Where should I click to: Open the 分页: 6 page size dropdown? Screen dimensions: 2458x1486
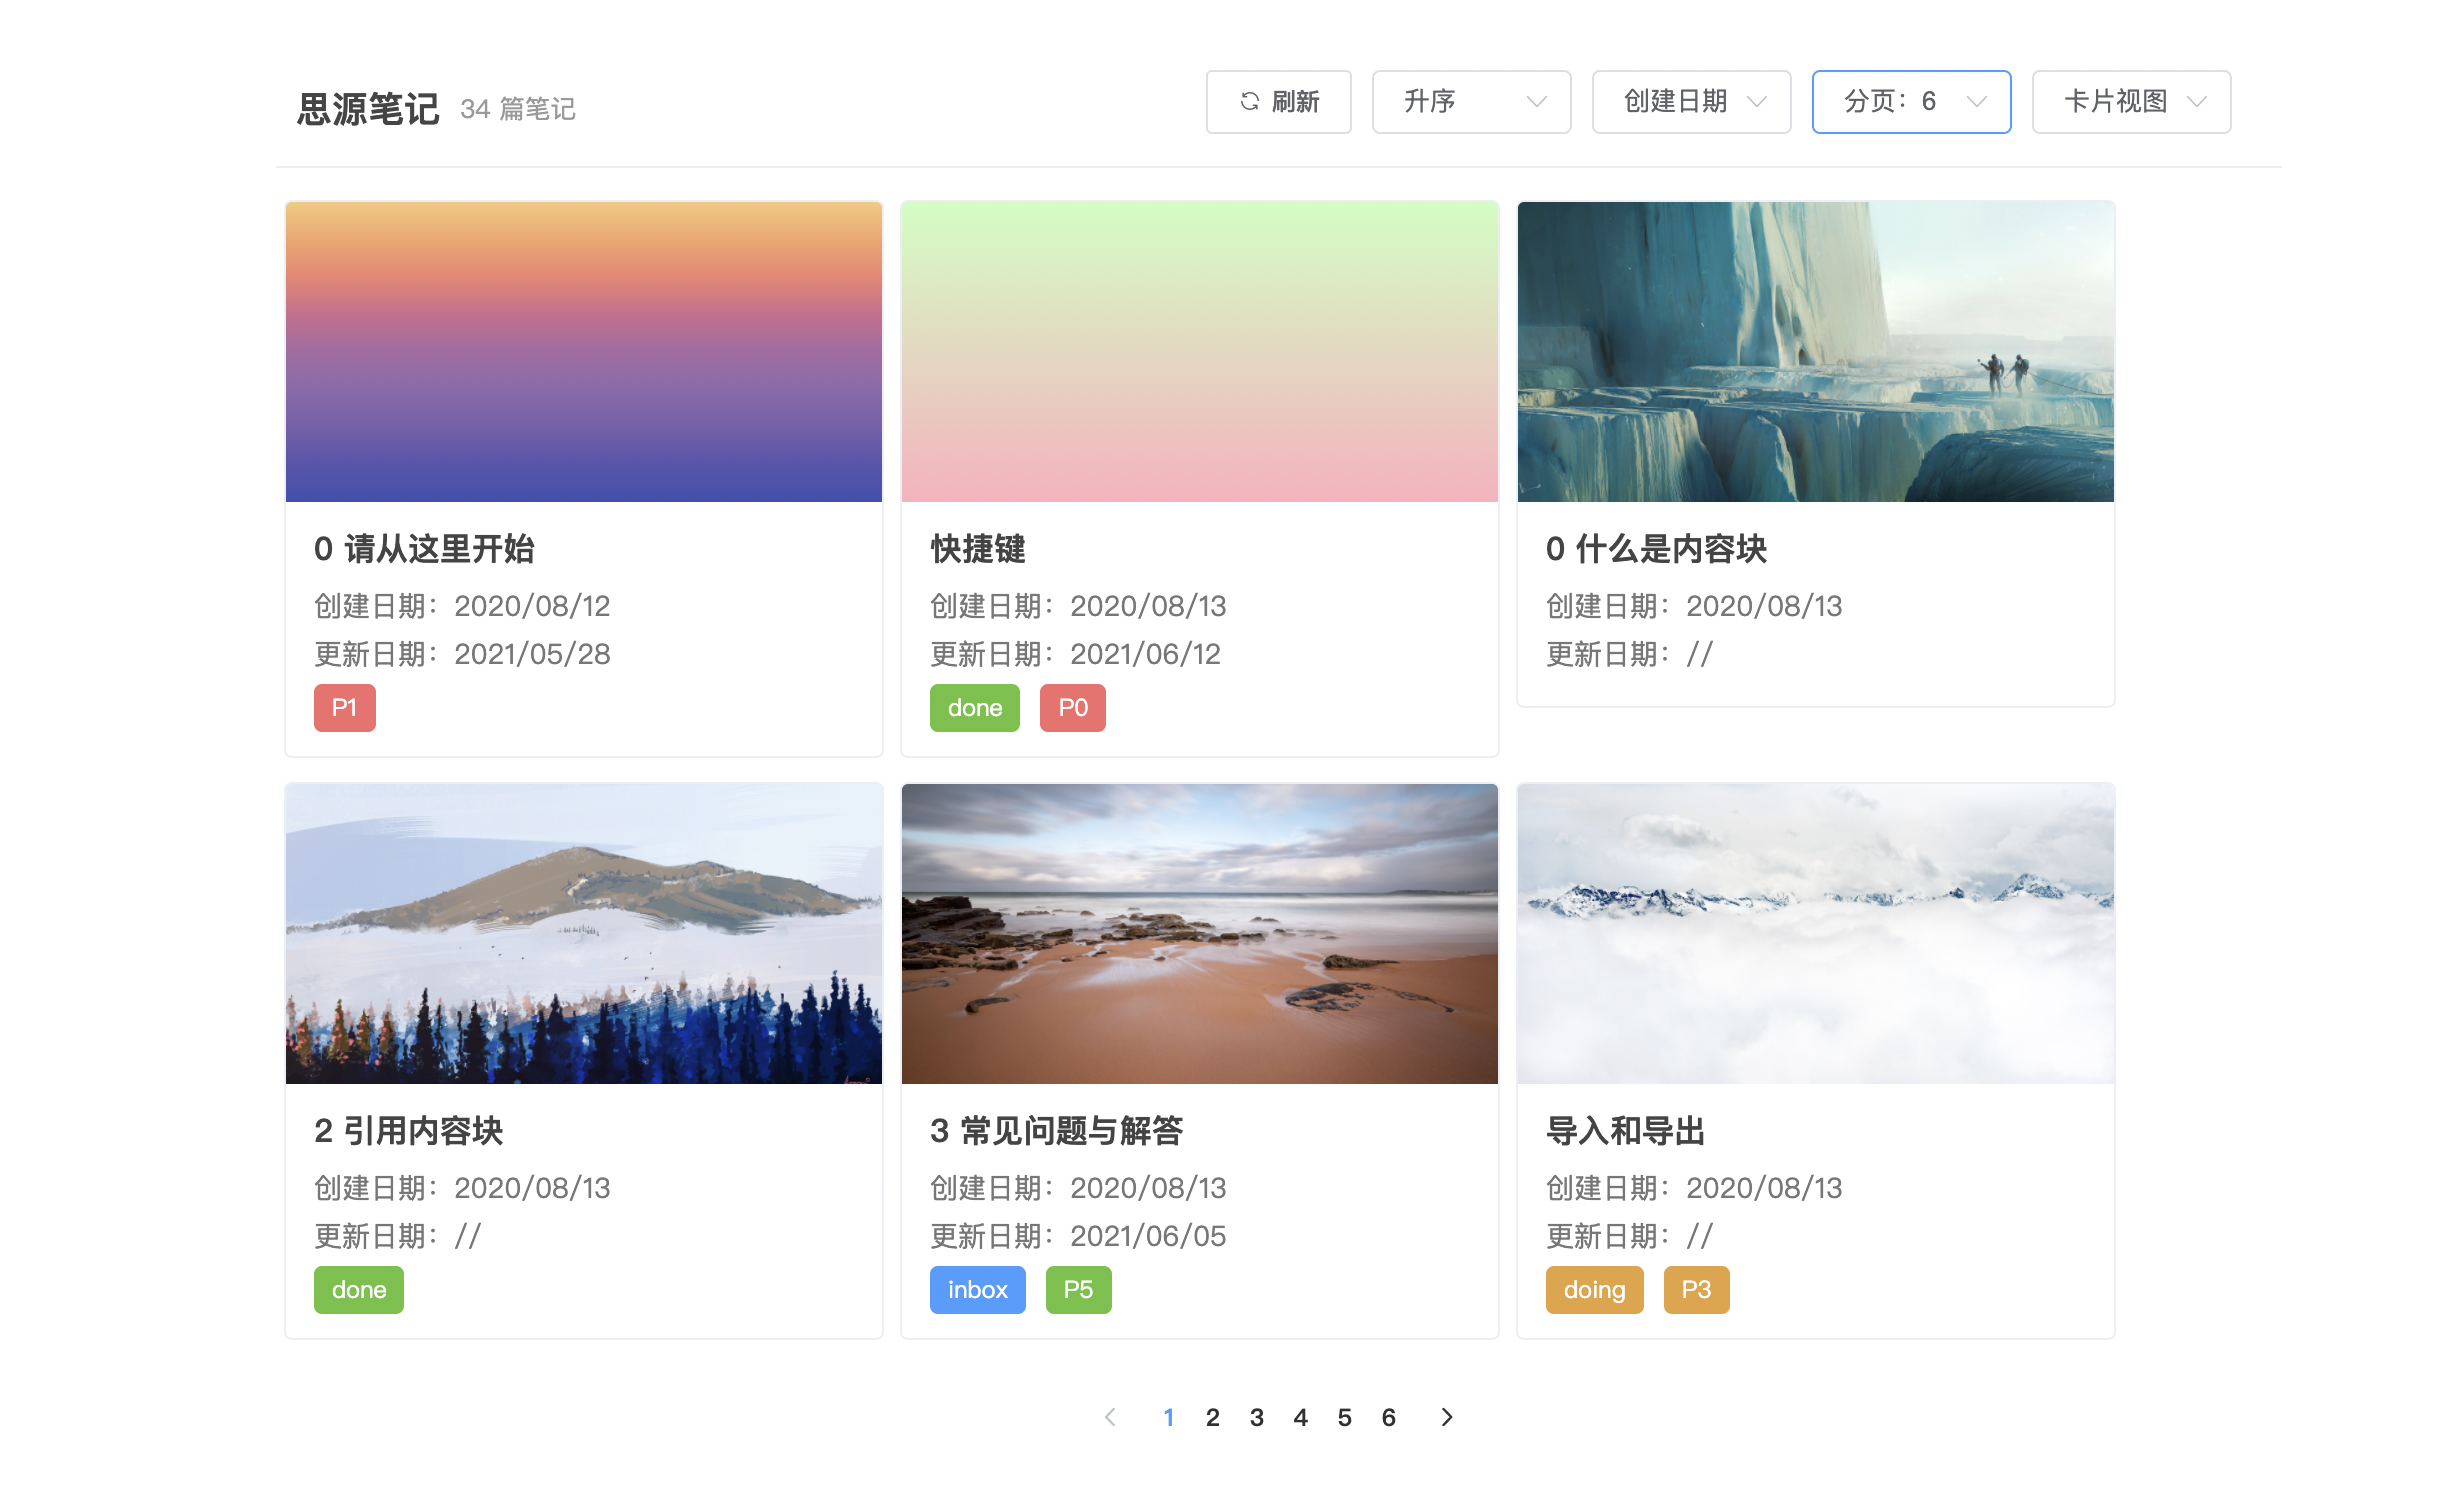pyautogui.click(x=1911, y=101)
